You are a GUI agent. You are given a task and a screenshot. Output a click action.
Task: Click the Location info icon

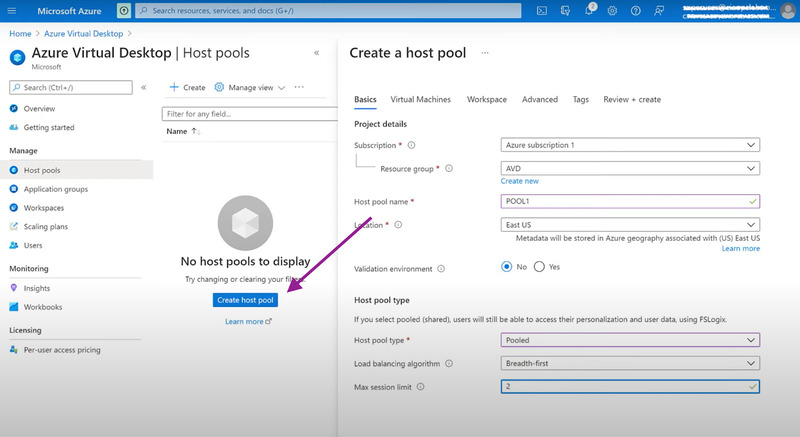398,225
